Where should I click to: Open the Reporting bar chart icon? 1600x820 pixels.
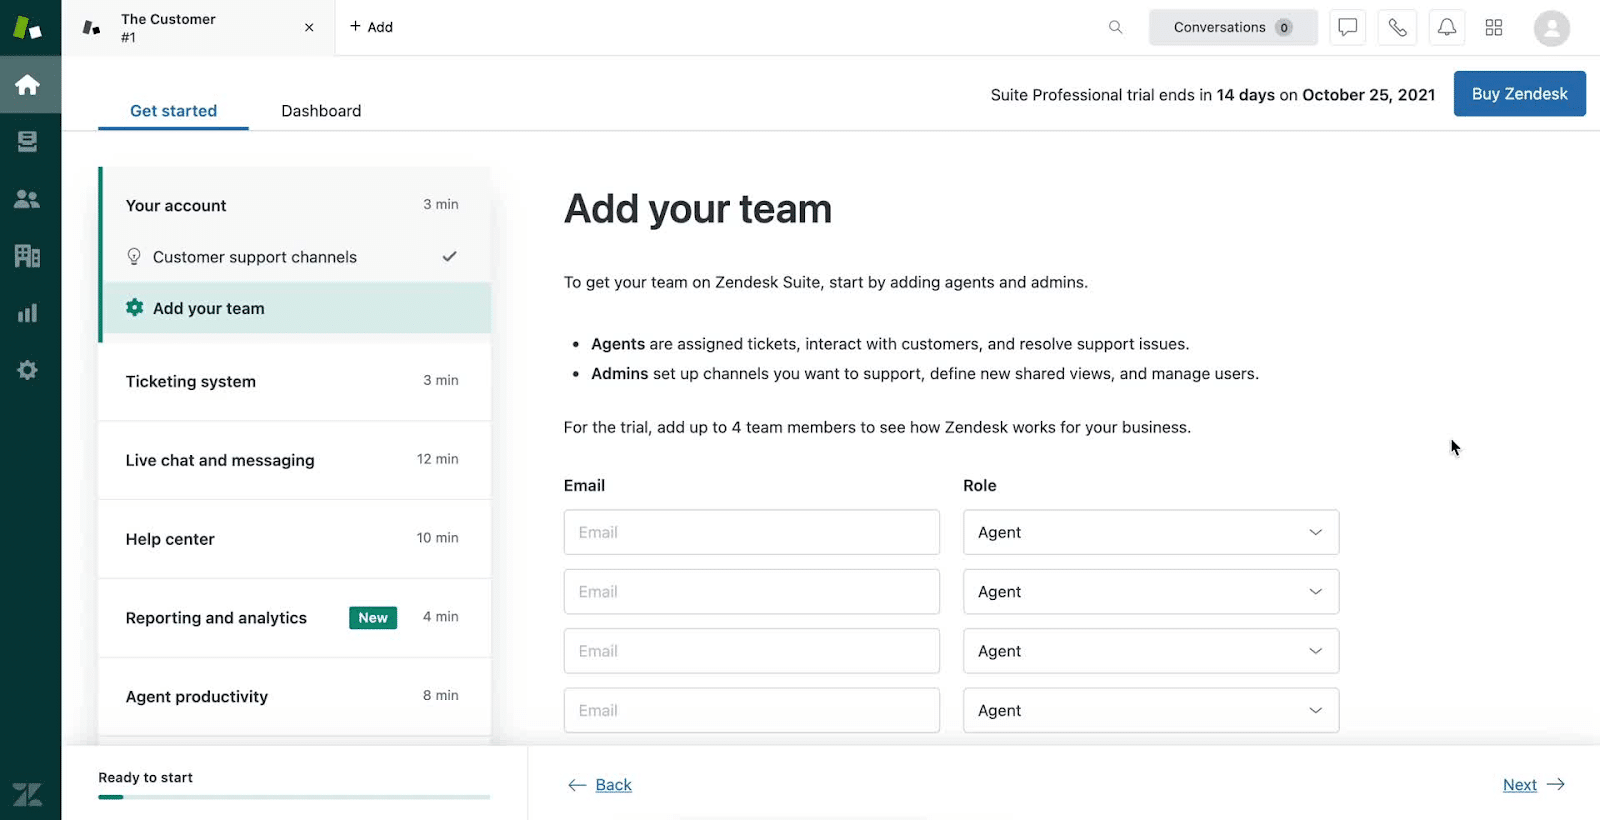[28, 313]
